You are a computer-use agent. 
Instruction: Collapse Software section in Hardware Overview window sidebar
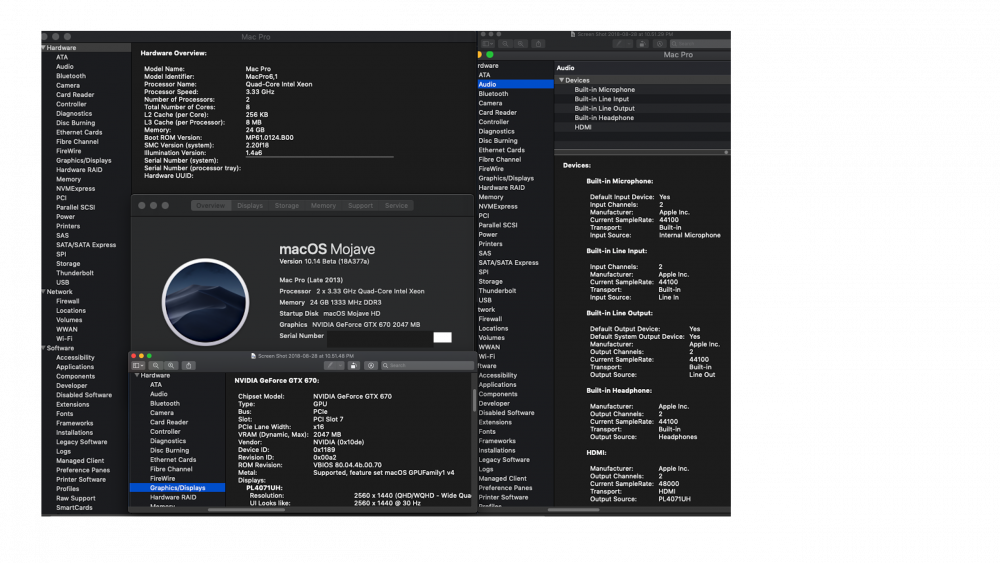click(x=43, y=348)
